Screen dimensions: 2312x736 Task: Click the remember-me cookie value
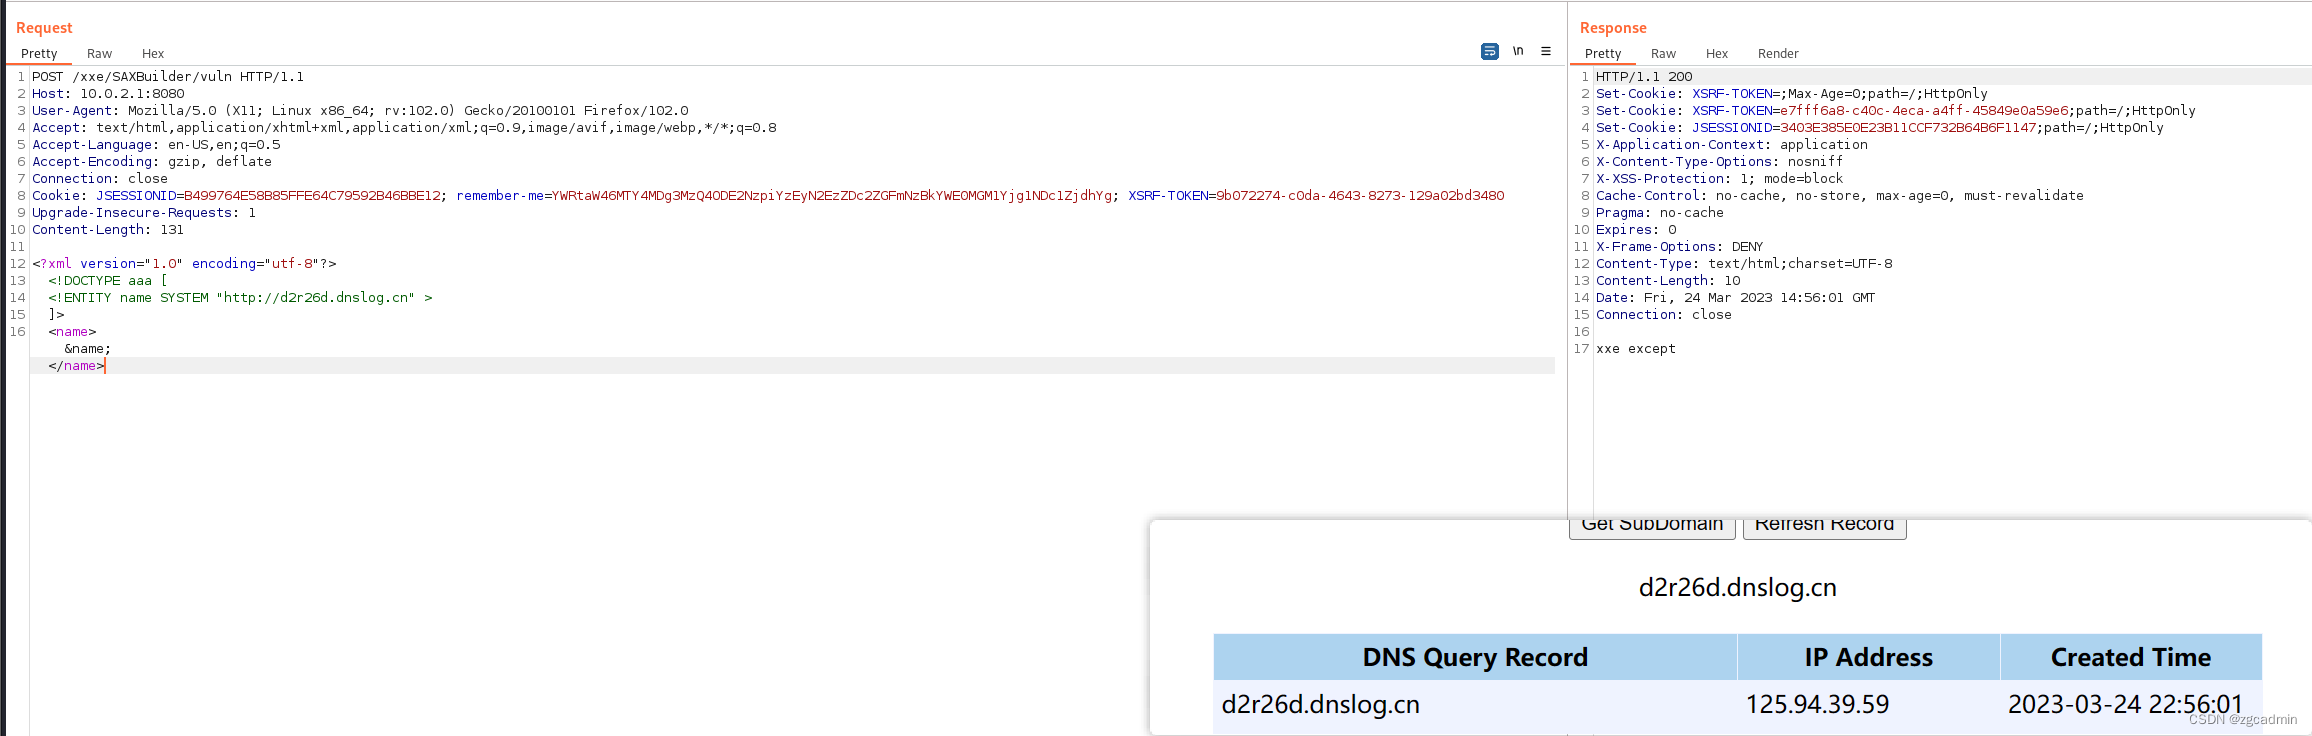[832, 196]
